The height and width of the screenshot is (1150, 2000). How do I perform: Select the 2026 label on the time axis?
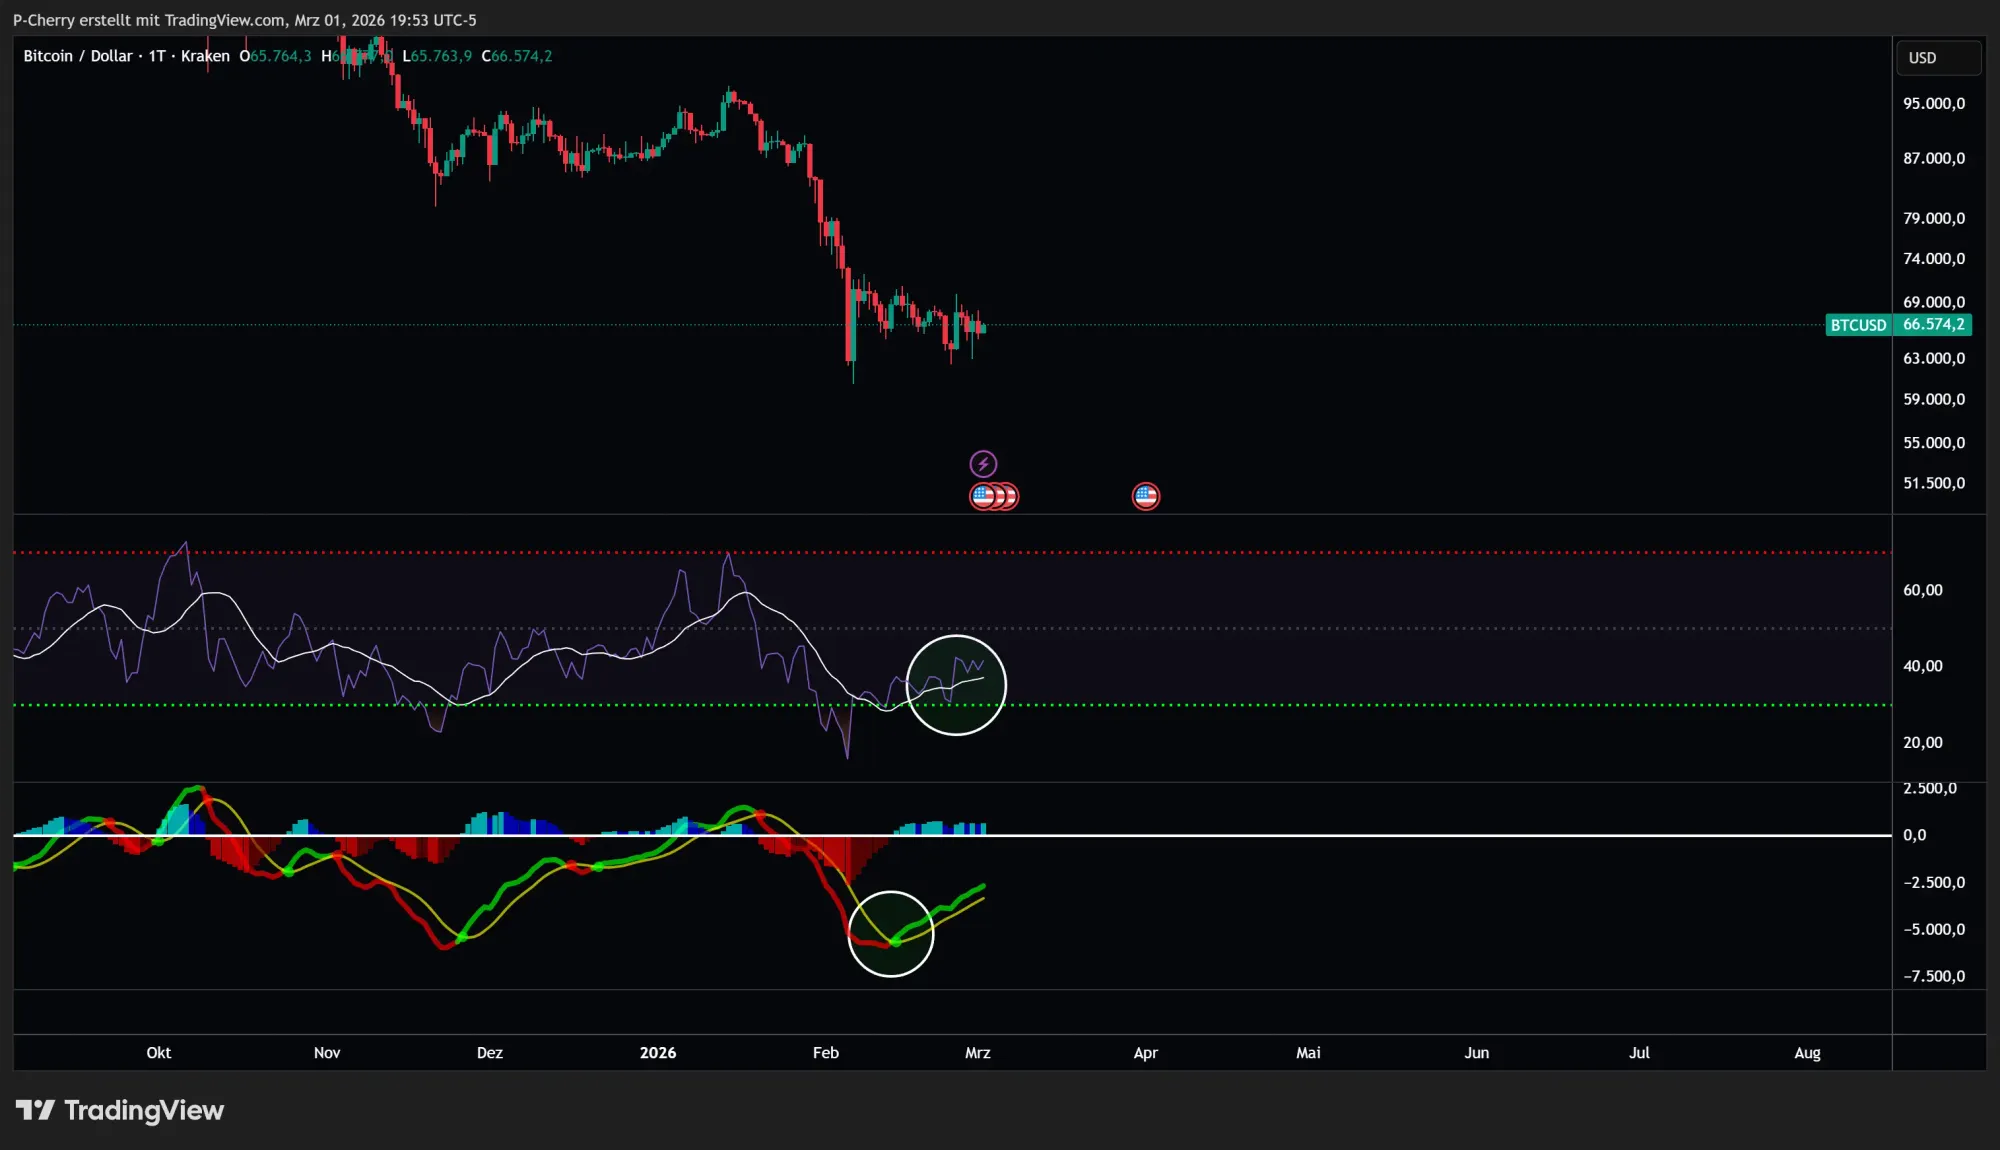(x=658, y=1053)
